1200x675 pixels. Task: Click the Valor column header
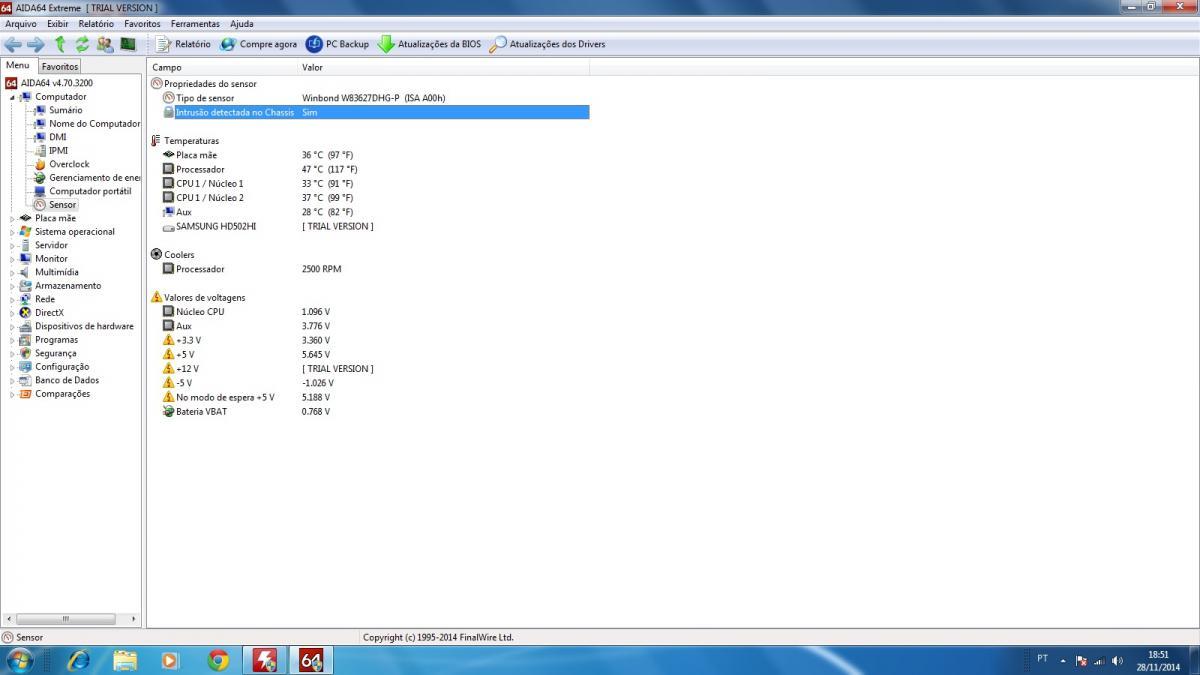click(x=443, y=67)
